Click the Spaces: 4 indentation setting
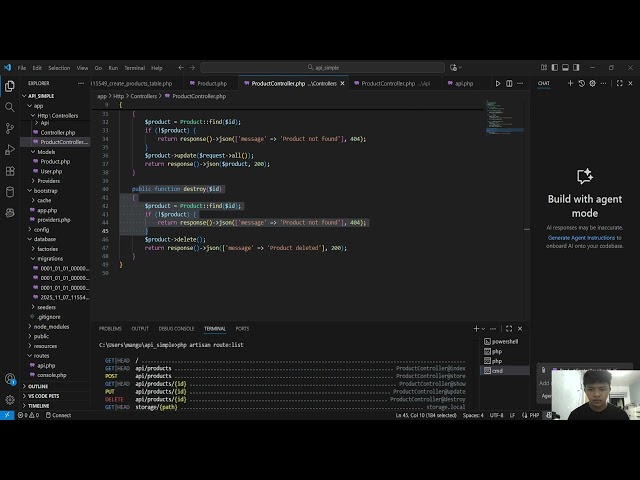 473,415
